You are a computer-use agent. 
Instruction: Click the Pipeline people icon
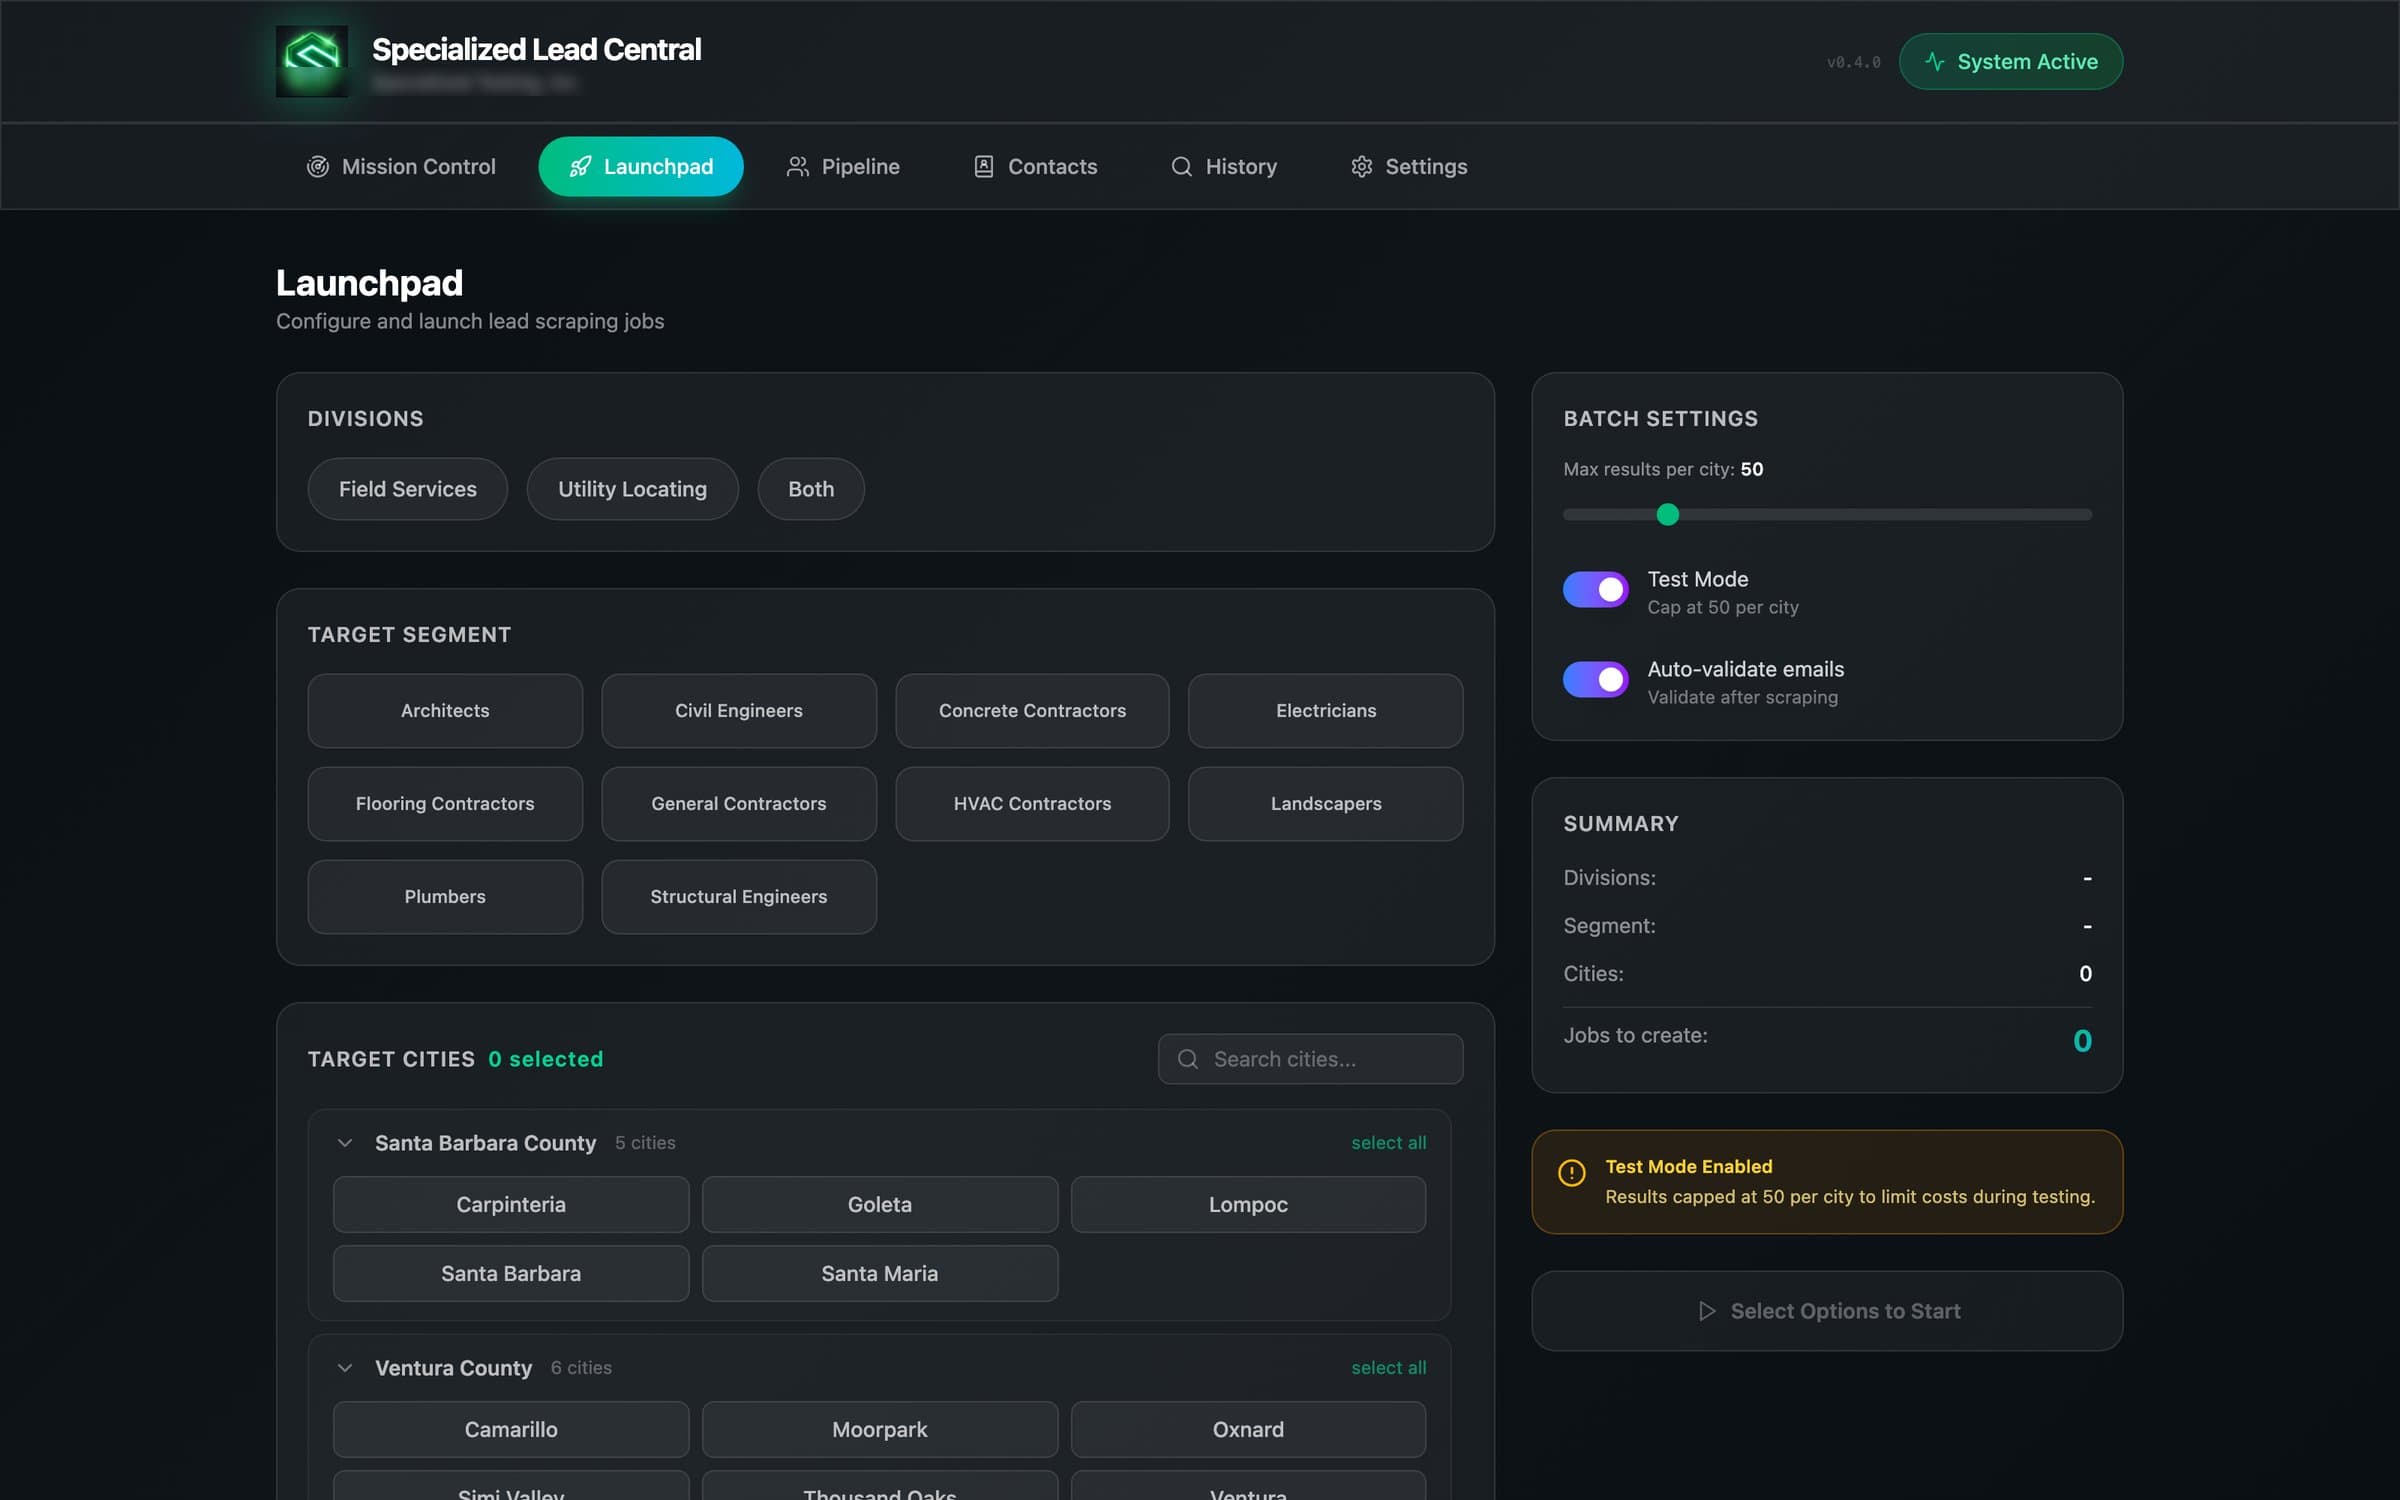click(x=797, y=166)
